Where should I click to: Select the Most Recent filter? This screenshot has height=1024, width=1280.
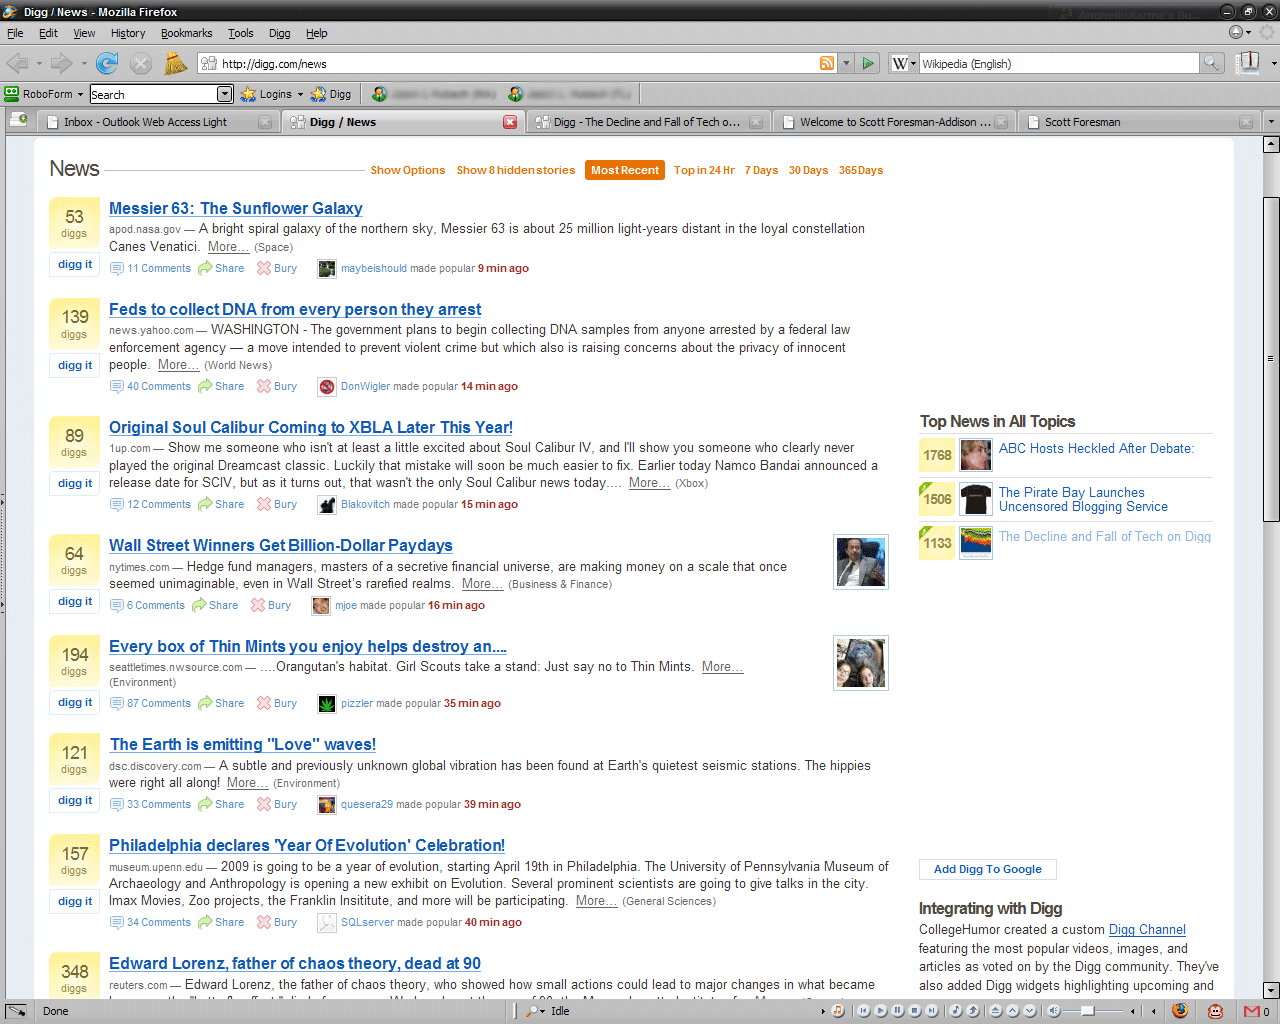624,170
